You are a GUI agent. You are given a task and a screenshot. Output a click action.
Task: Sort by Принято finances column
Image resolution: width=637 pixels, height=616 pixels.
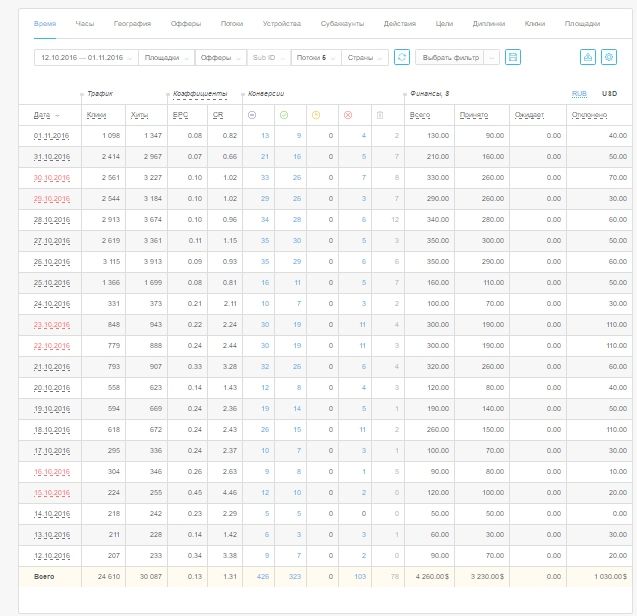473,115
